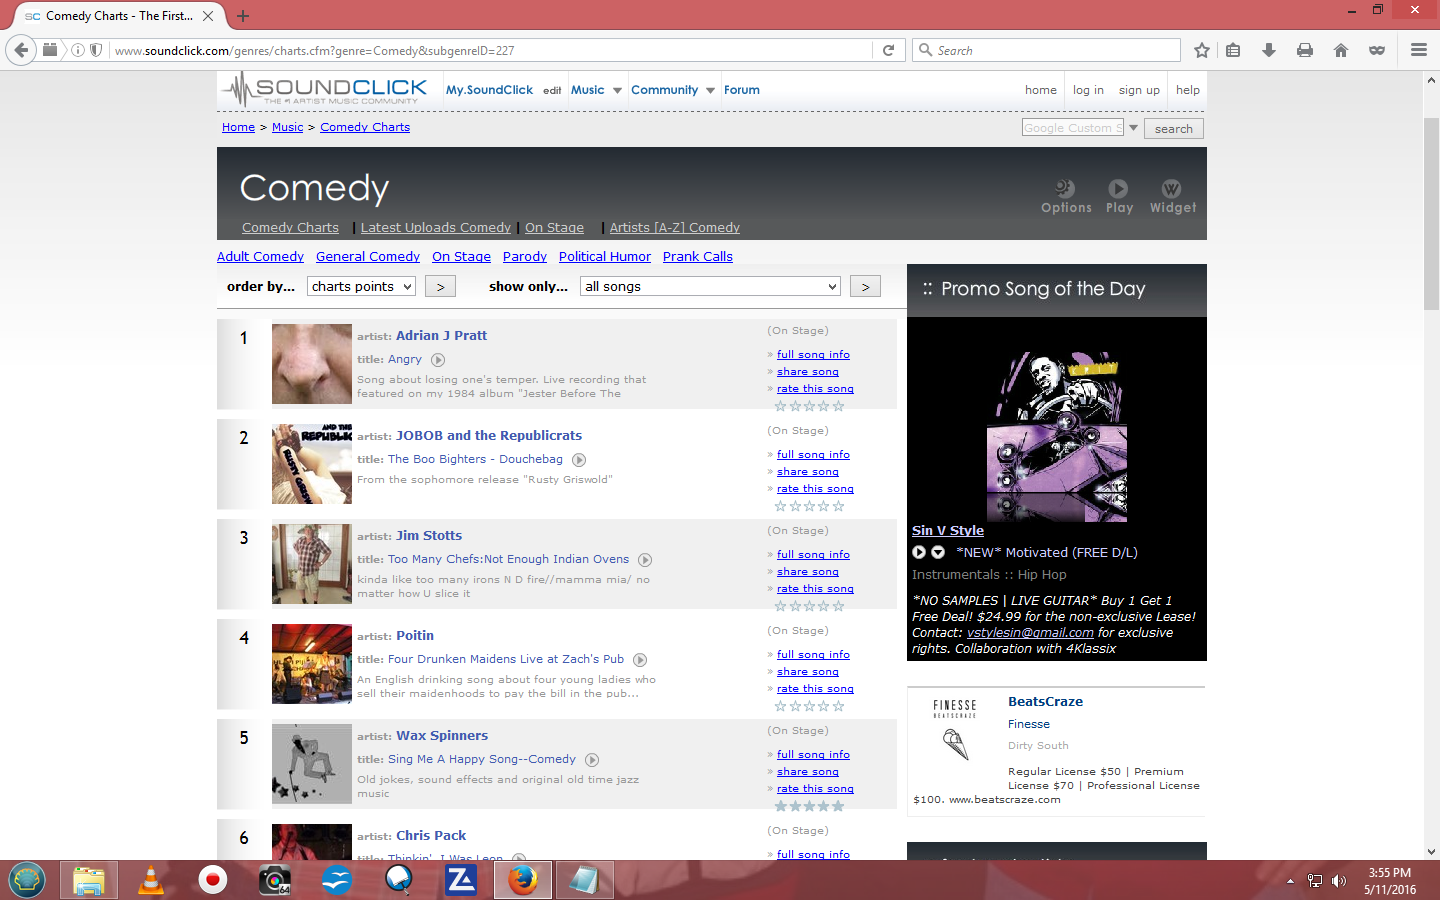Open the Widget icon in Comedy header
Image resolution: width=1440 pixels, height=900 pixels.
tap(1172, 196)
